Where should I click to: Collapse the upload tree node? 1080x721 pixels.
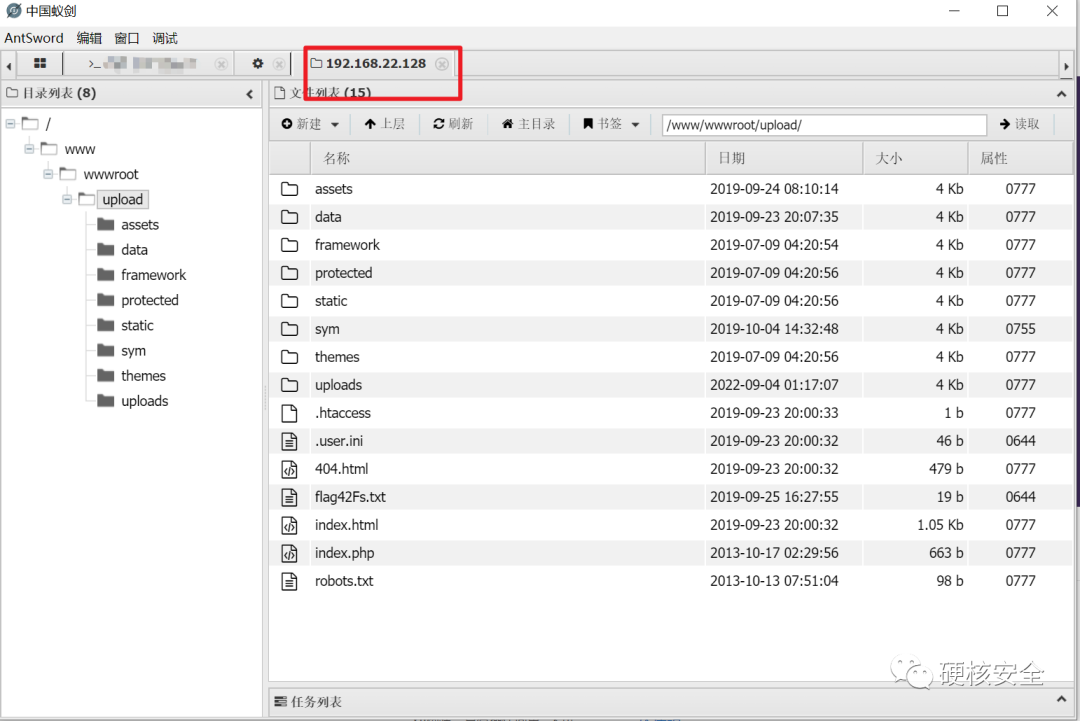point(67,200)
